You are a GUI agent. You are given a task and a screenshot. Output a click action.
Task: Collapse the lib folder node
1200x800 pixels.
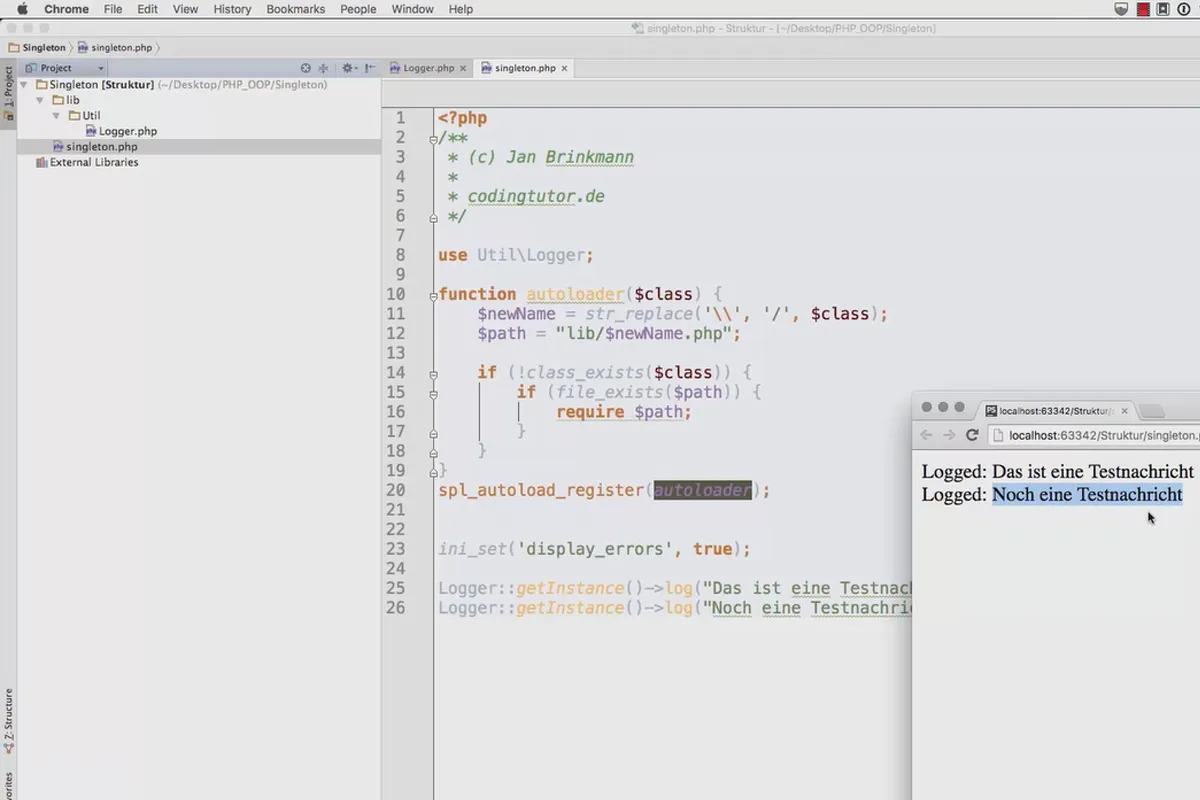point(40,100)
